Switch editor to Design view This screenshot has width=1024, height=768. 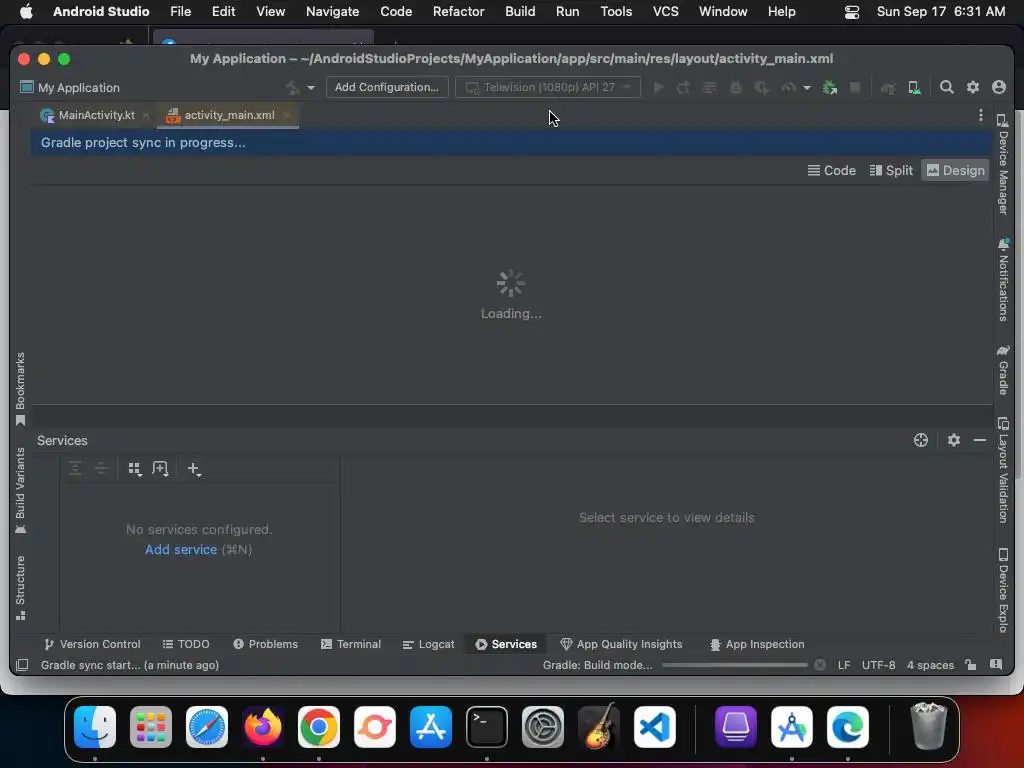[x=955, y=170]
